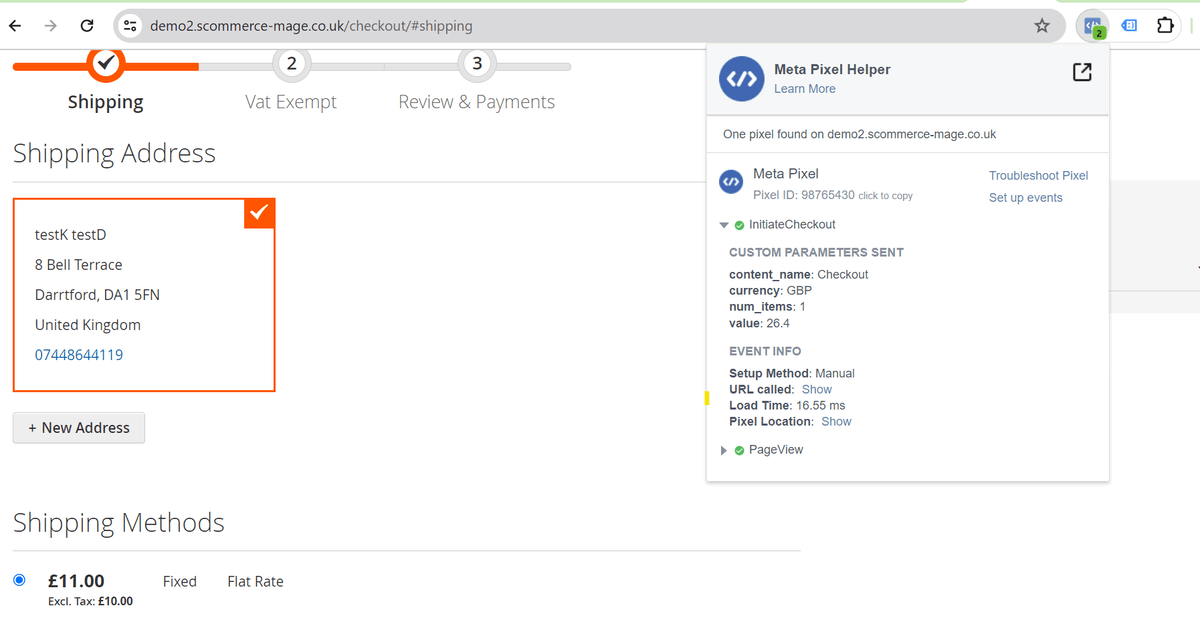Image resolution: width=1200 pixels, height=628 pixels.
Task: Open the browser Extensions puzzle icon
Action: pyautogui.click(x=1165, y=26)
